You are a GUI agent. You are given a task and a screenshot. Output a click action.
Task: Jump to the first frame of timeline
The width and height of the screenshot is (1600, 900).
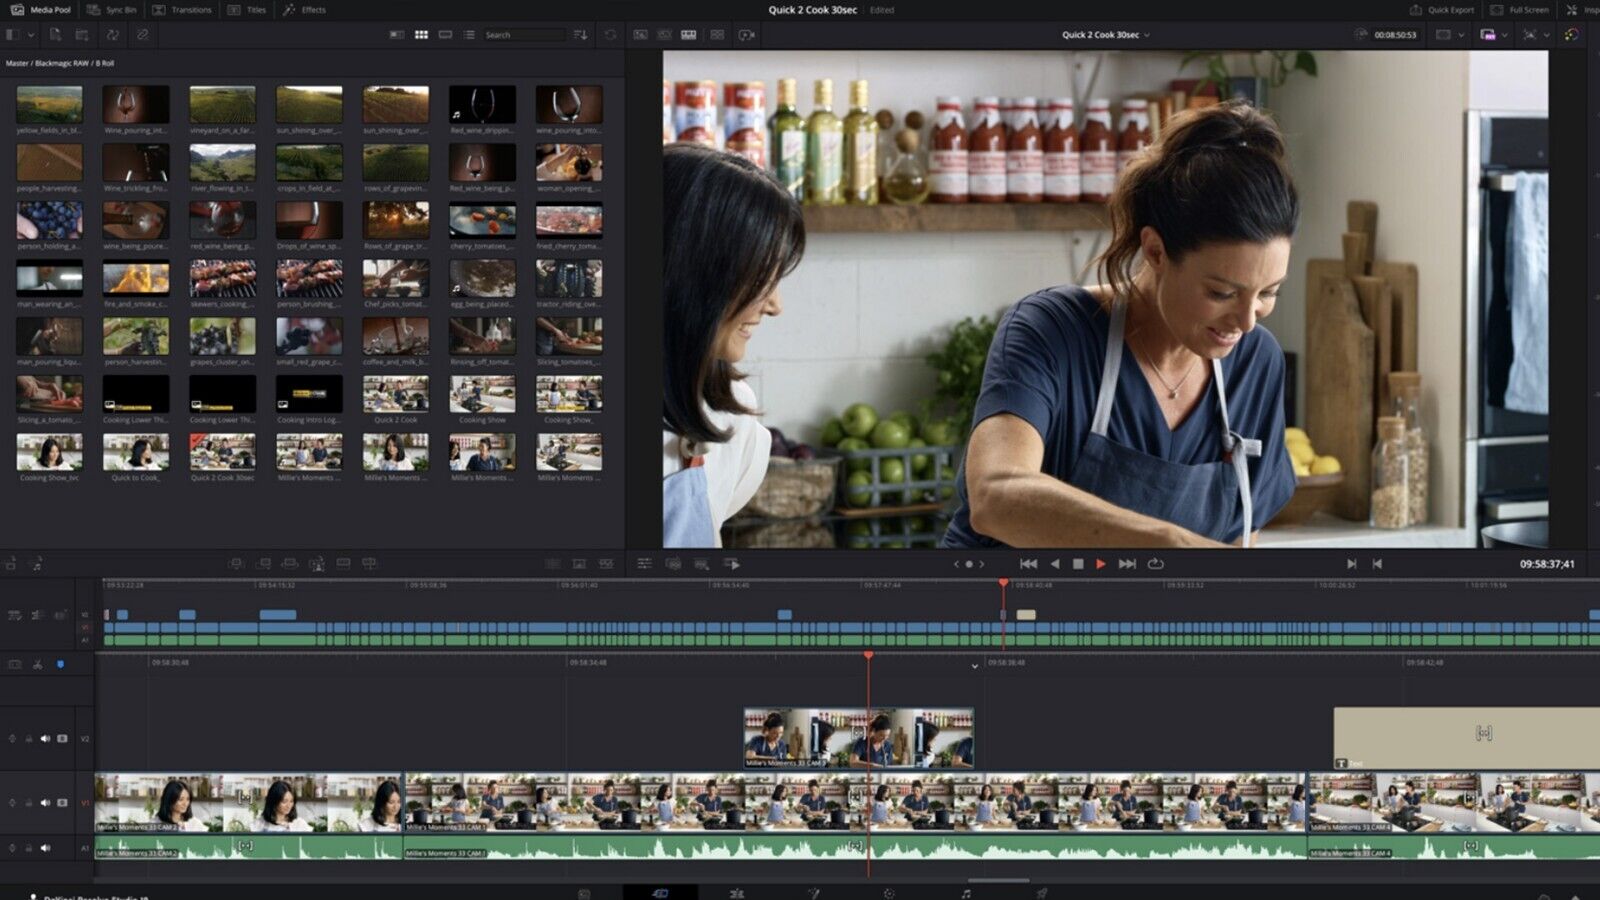click(x=1028, y=564)
